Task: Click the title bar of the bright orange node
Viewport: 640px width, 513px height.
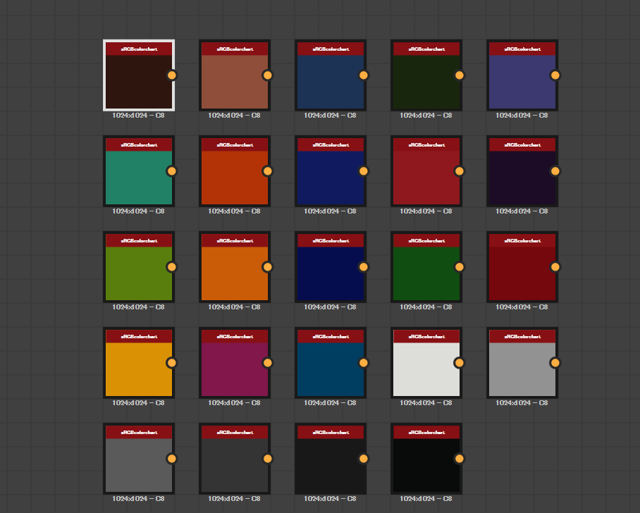Action: [x=234, y=240]
